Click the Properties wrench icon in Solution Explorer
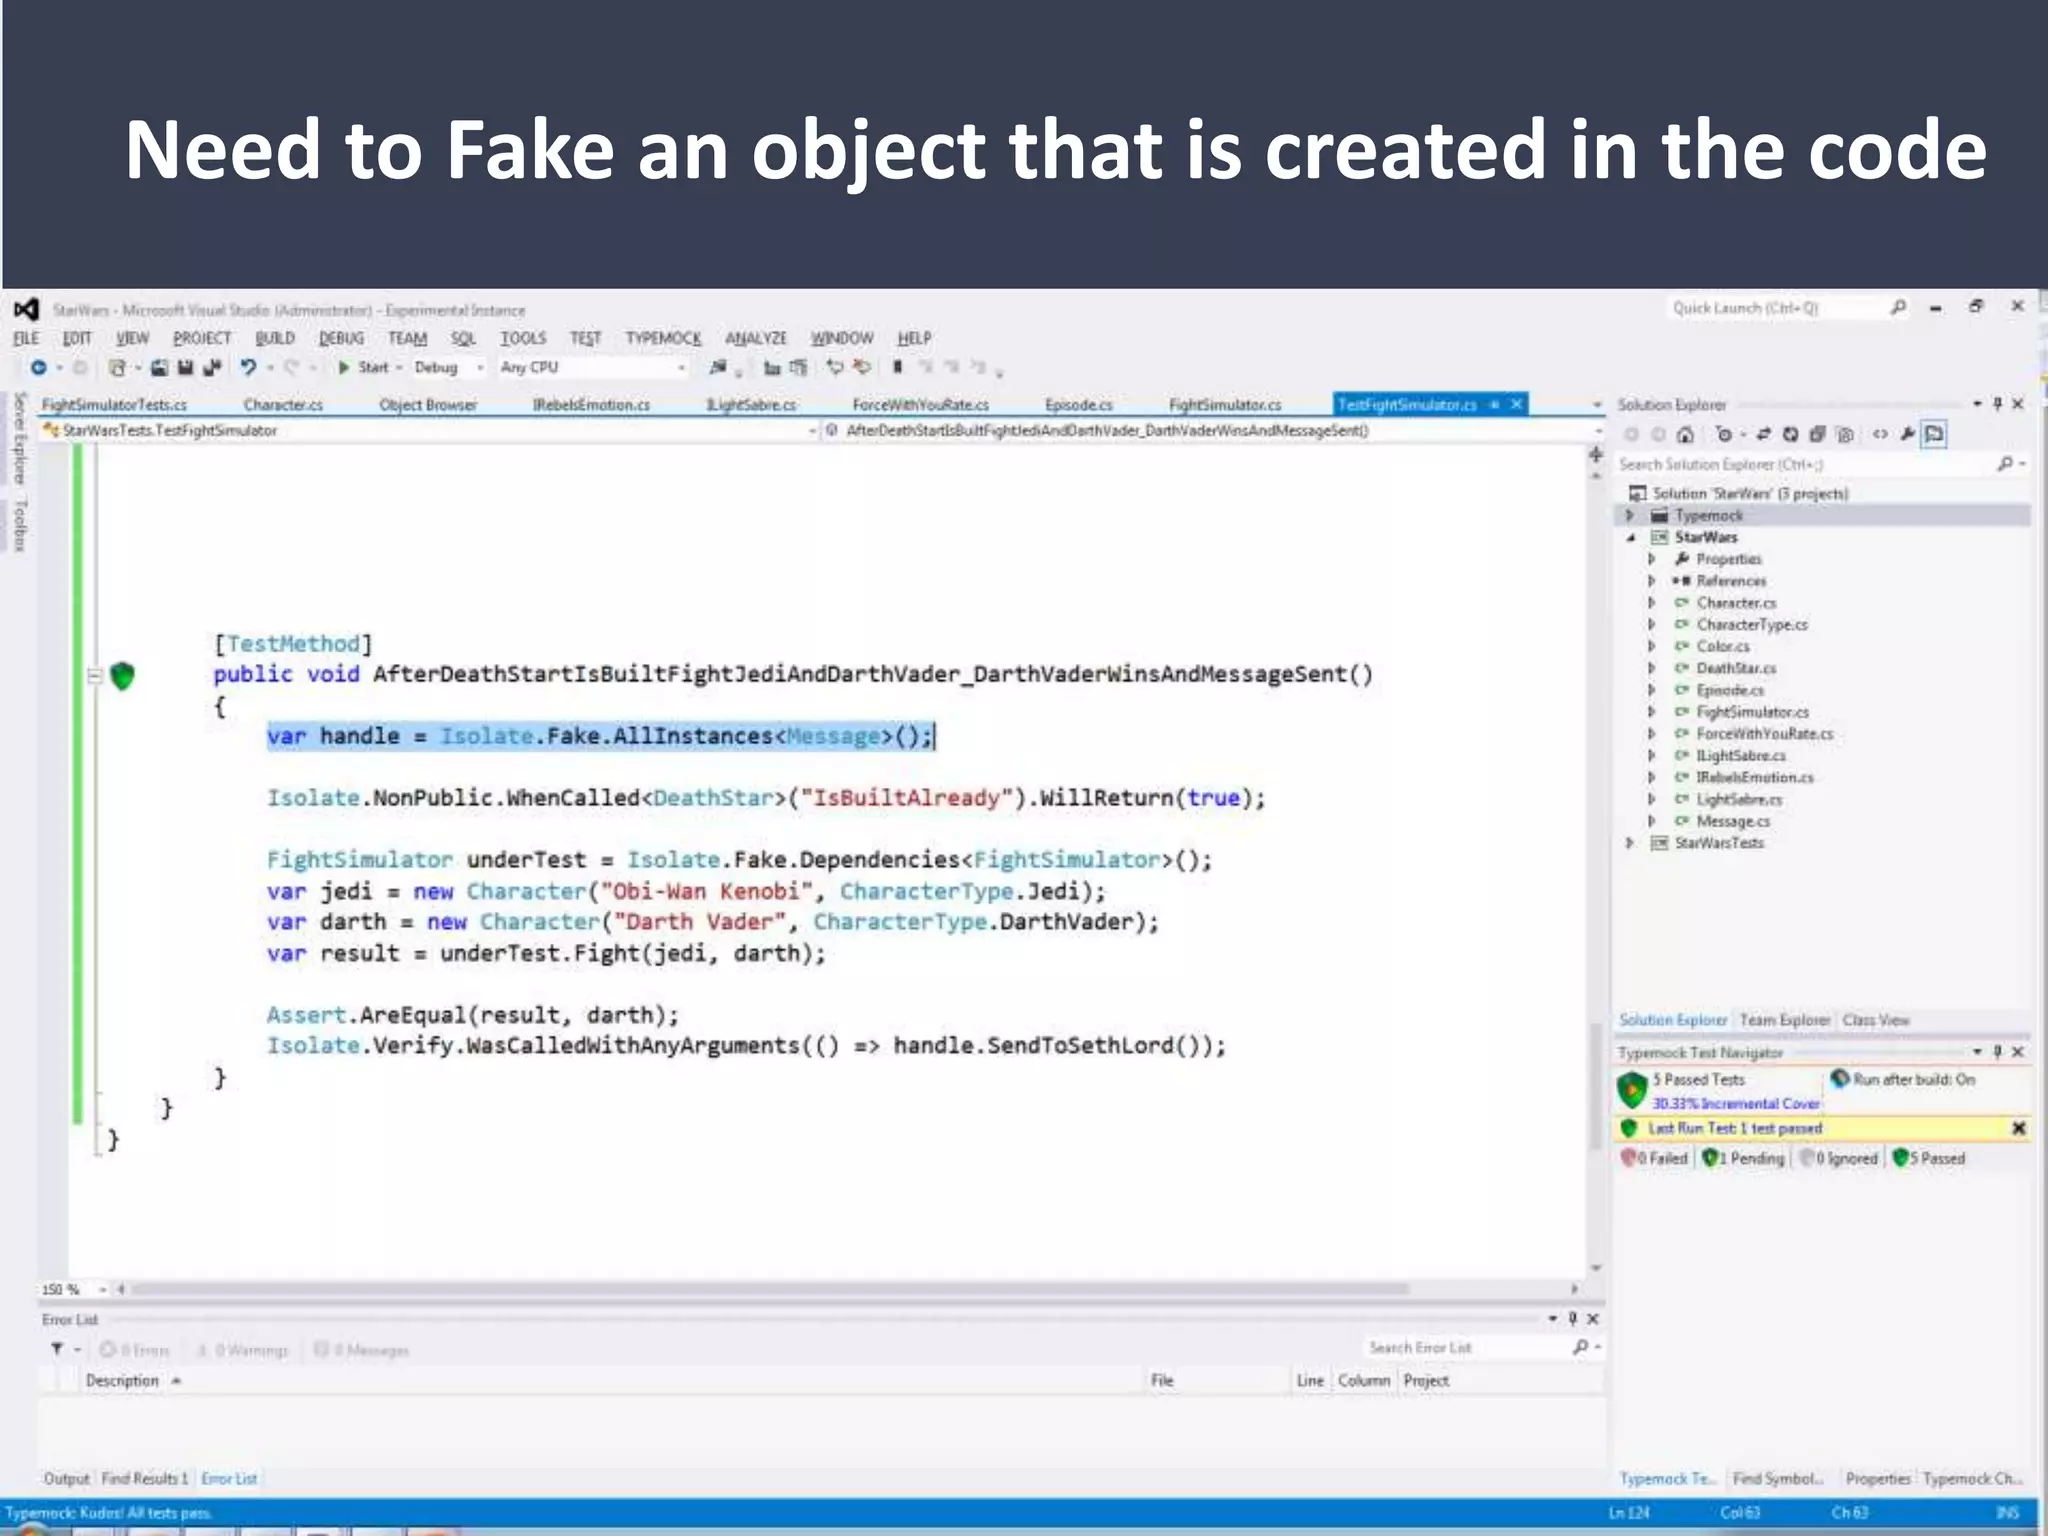 tap(1908, 434)
